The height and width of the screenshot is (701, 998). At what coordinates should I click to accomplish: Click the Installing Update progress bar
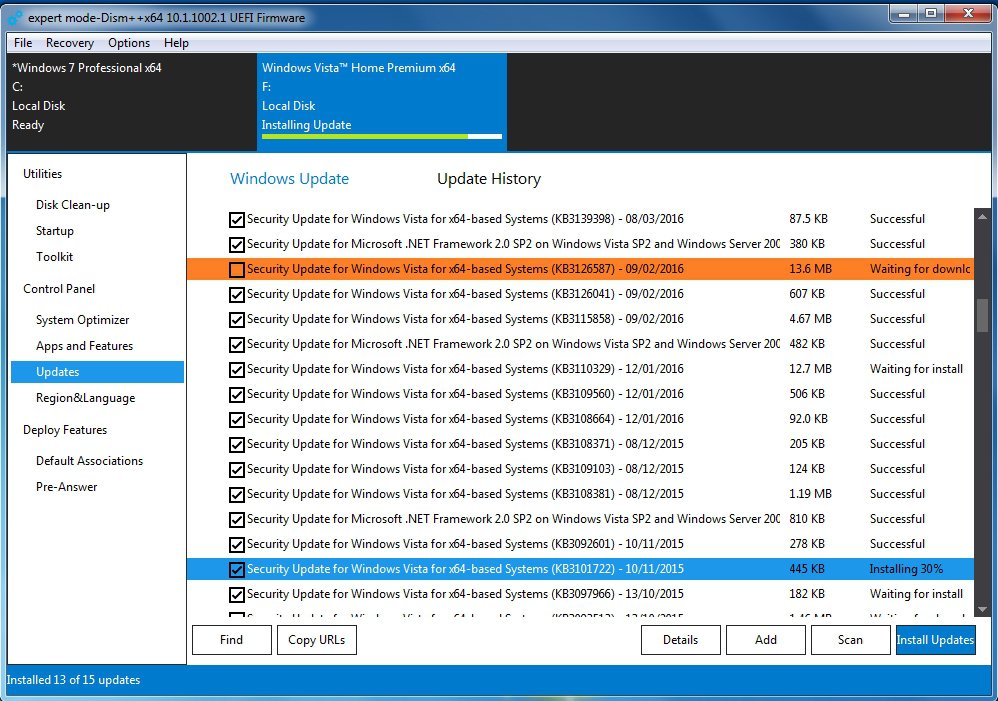tap(382, 136)
